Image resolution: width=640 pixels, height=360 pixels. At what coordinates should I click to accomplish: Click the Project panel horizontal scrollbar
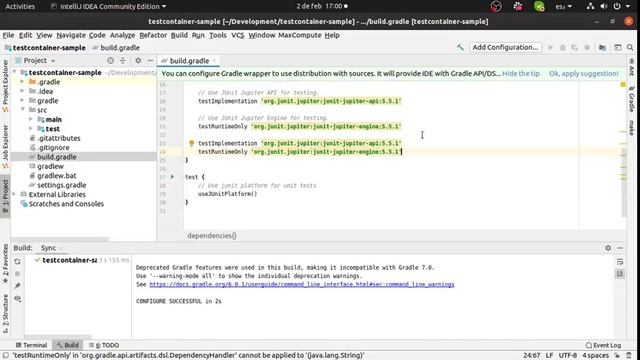coord(60,239)
